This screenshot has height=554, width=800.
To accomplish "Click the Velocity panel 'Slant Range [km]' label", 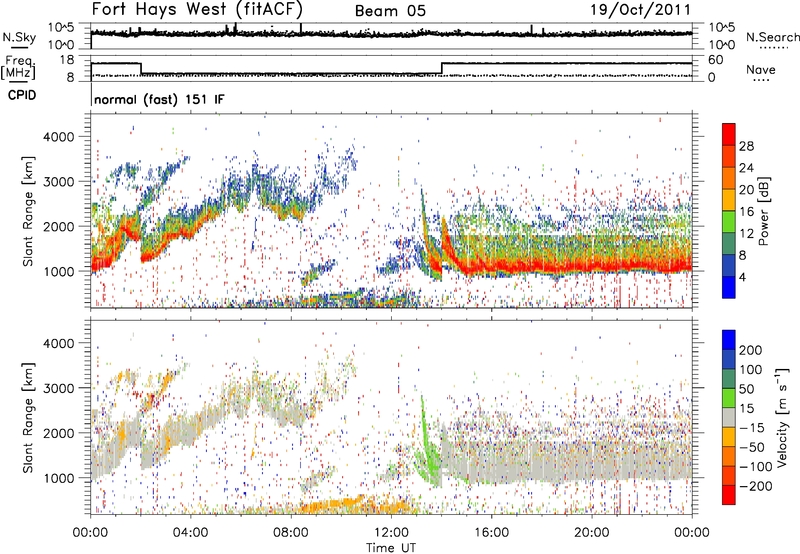I will pyautogui.click(x=28, y=417).
